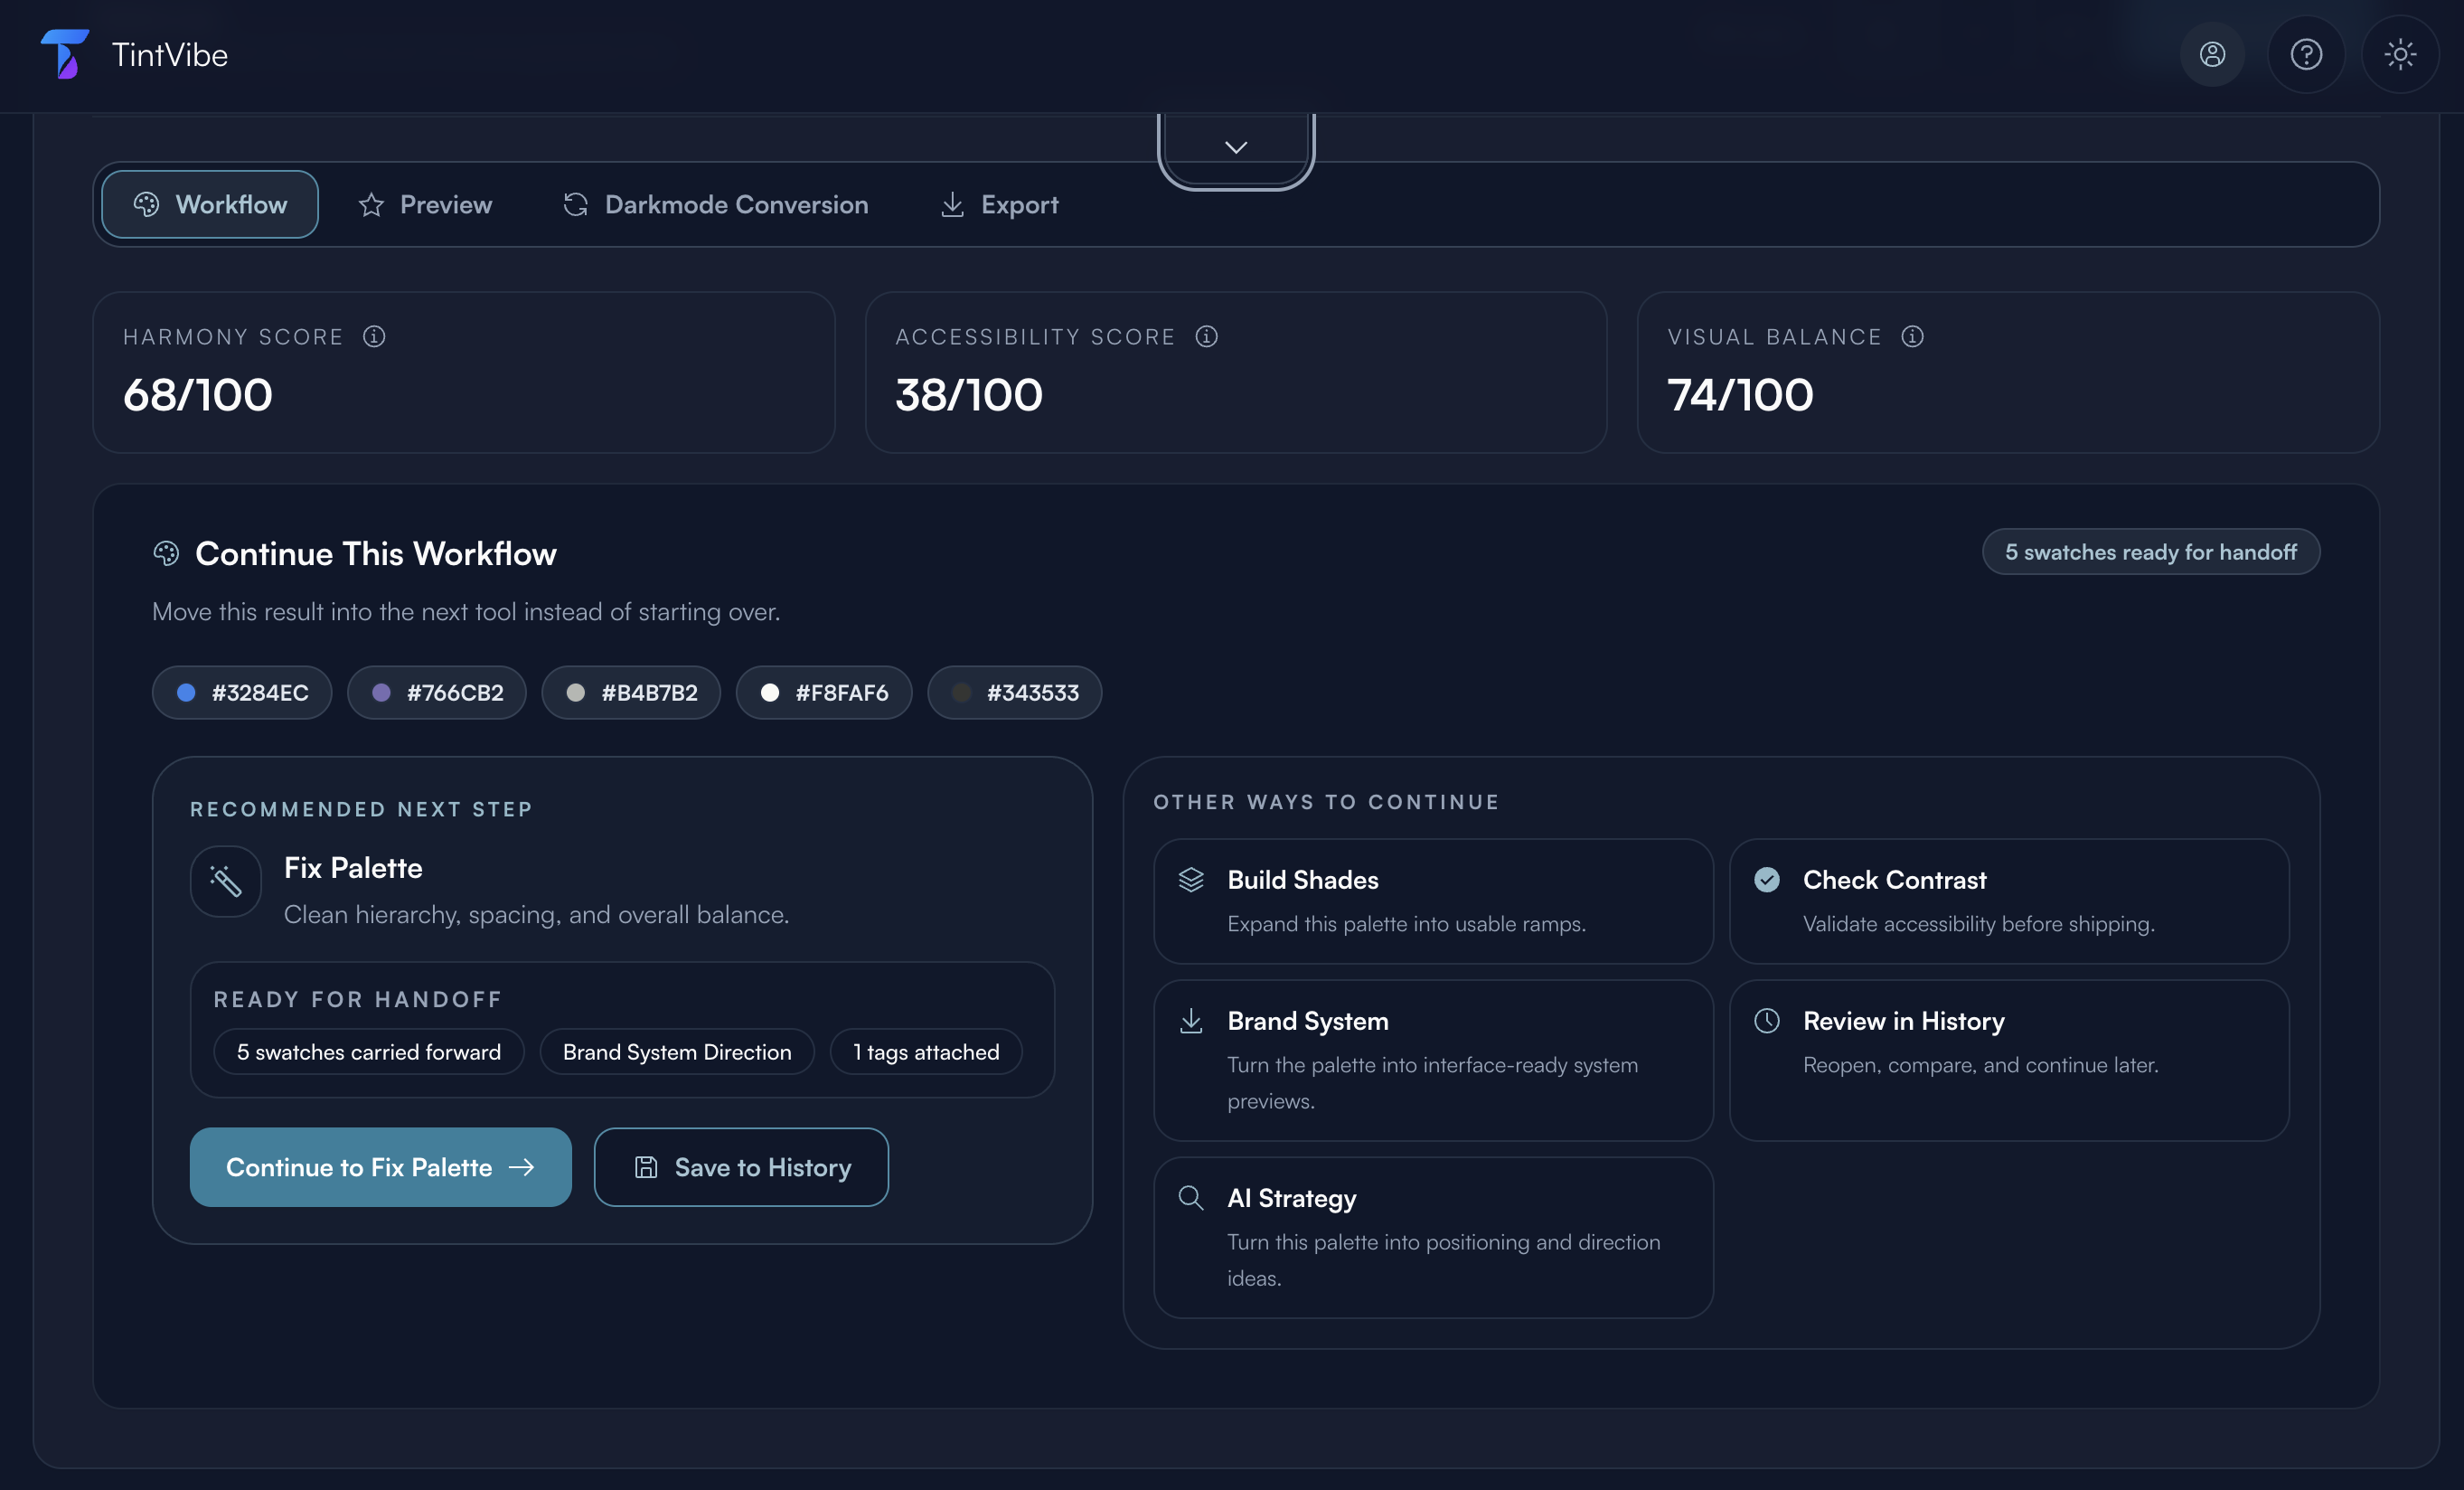
Task: Click the TintVibe logo icon
Action: (65, 54)
